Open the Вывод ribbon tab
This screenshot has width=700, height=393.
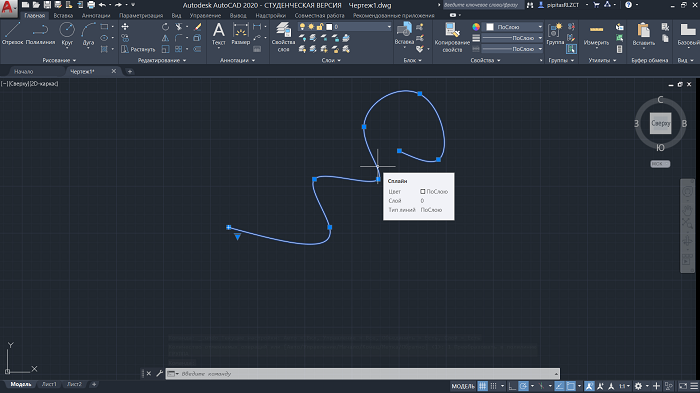(238, 15)
